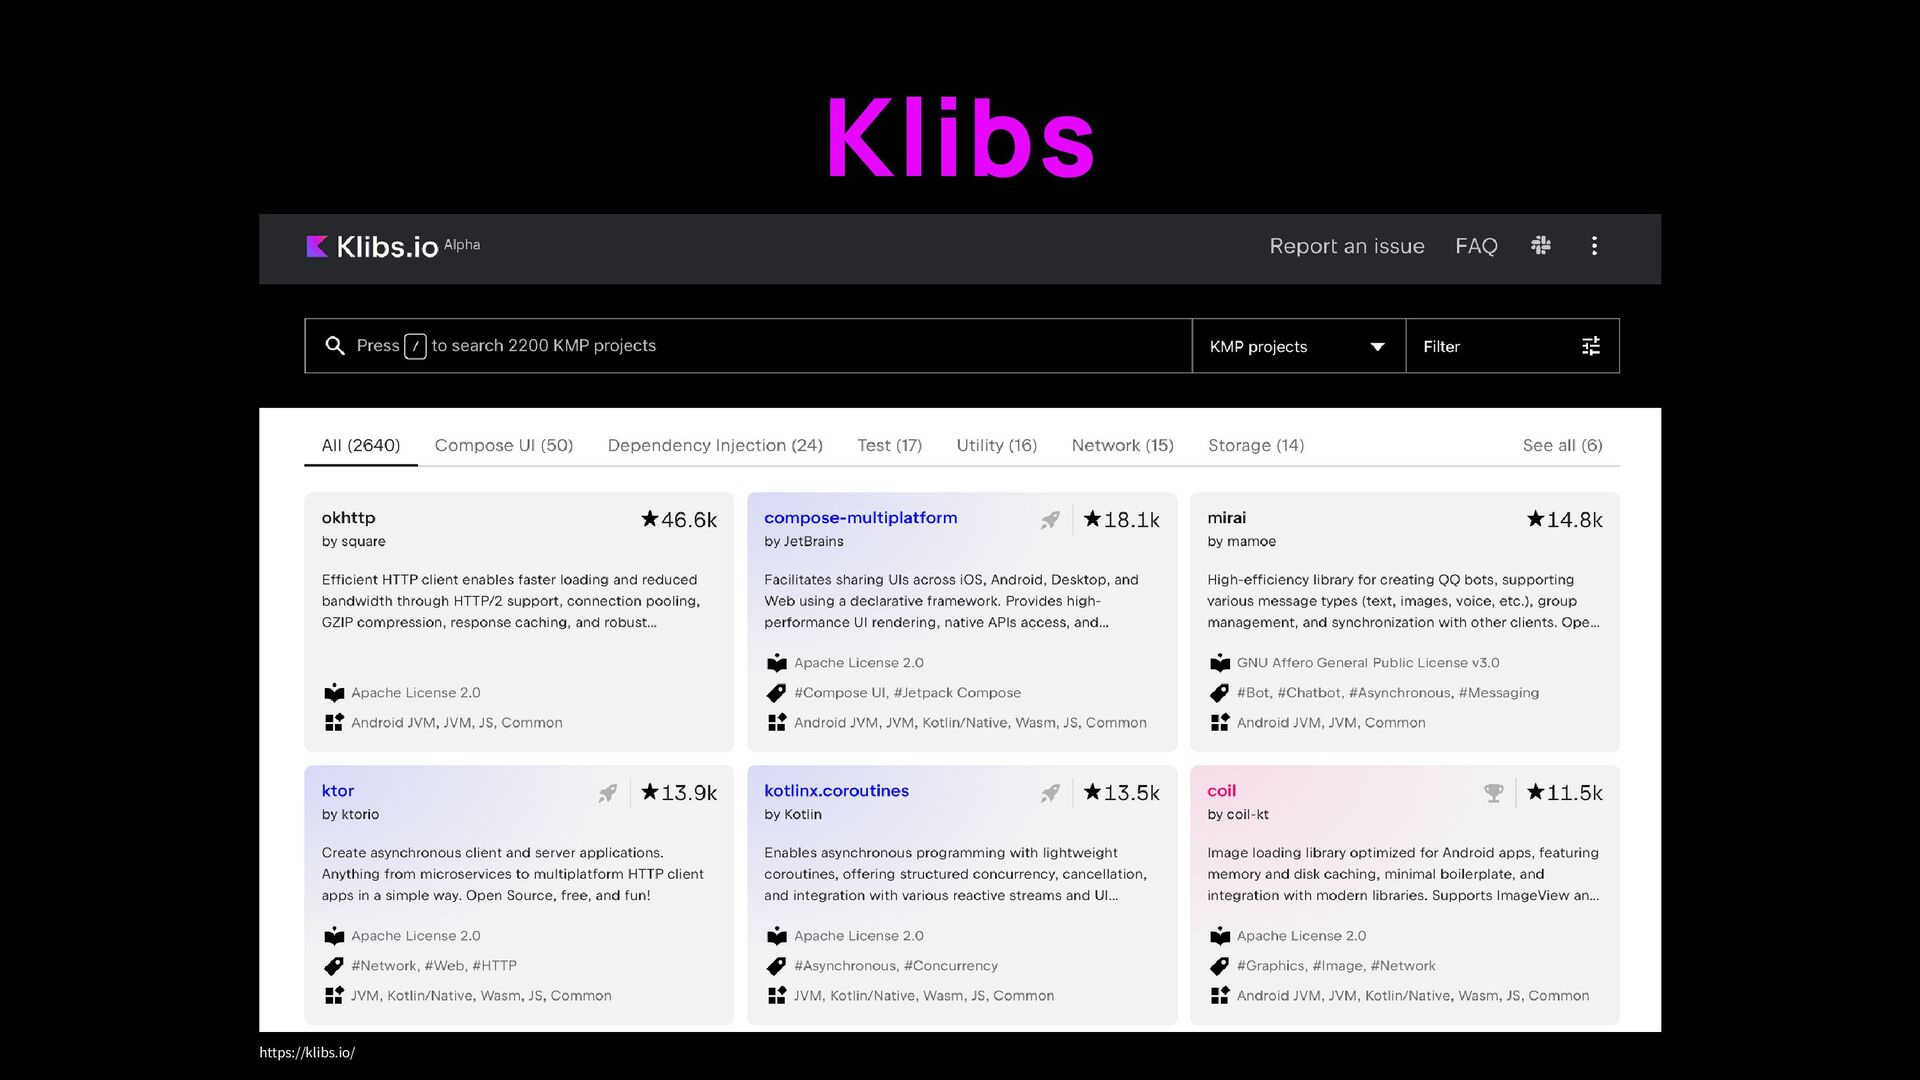Open the Filter panel

point(1512,346)
